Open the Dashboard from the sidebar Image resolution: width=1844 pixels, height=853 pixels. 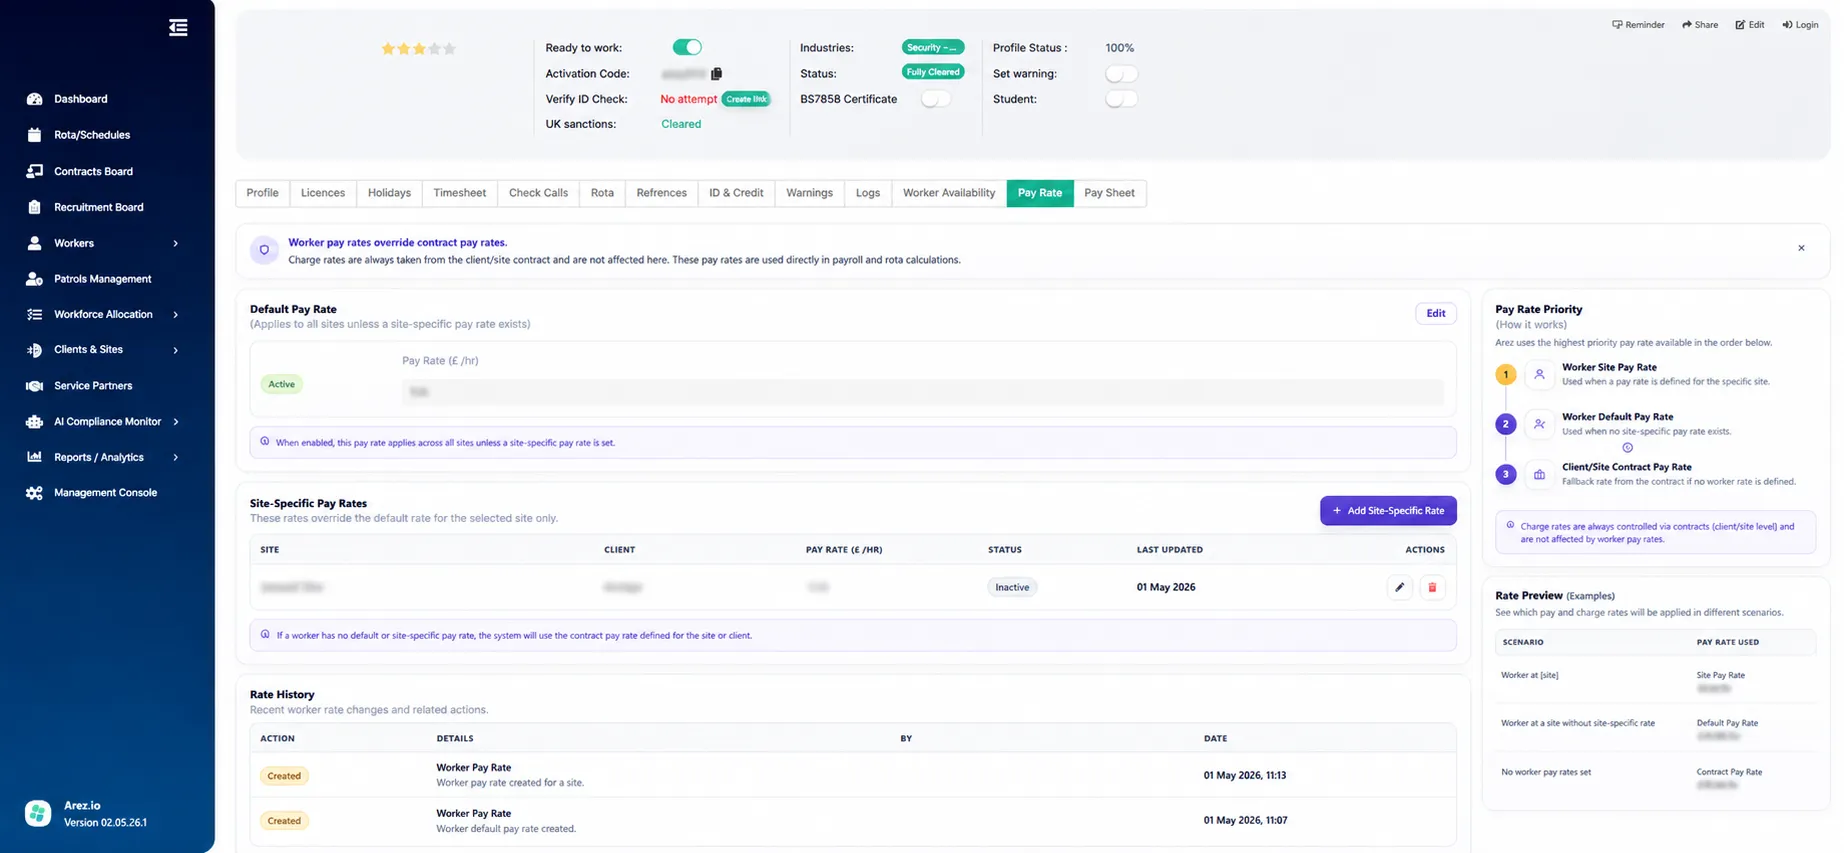pyautogui.click(x=81, y=99)
